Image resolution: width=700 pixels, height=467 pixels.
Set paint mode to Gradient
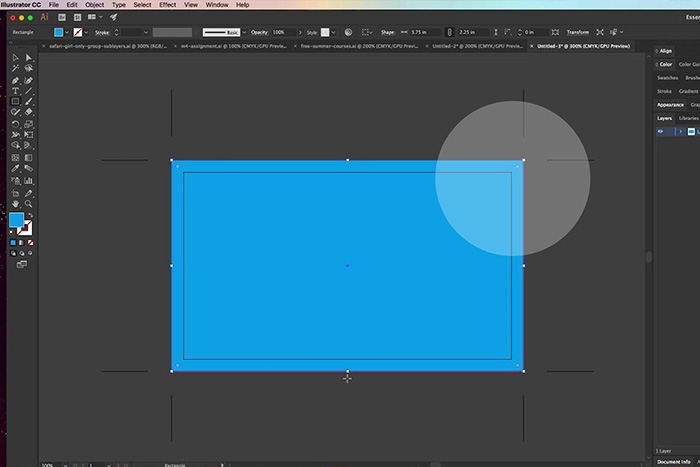(21, 242)
